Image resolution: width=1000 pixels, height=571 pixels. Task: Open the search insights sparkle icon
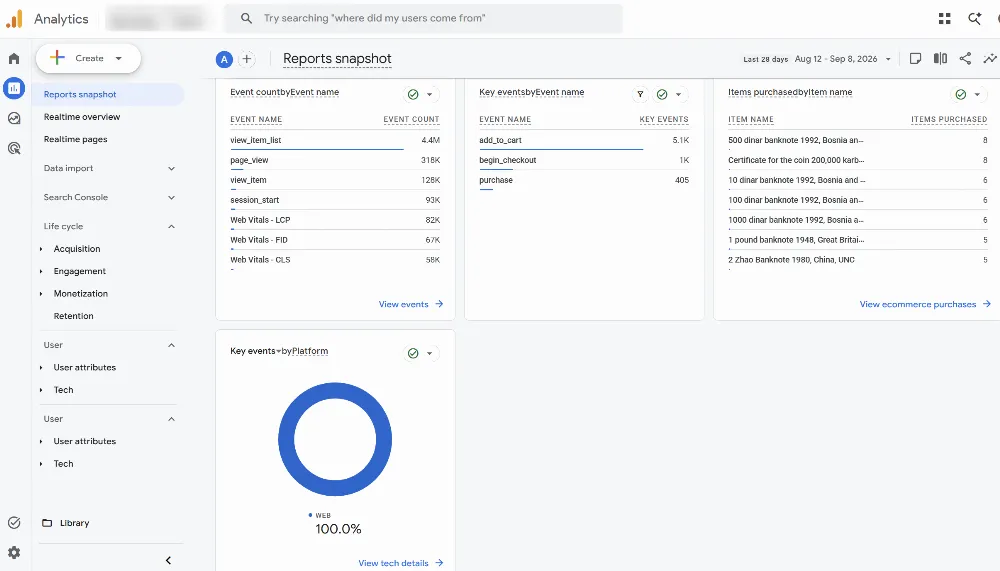(x=974, y=19)
